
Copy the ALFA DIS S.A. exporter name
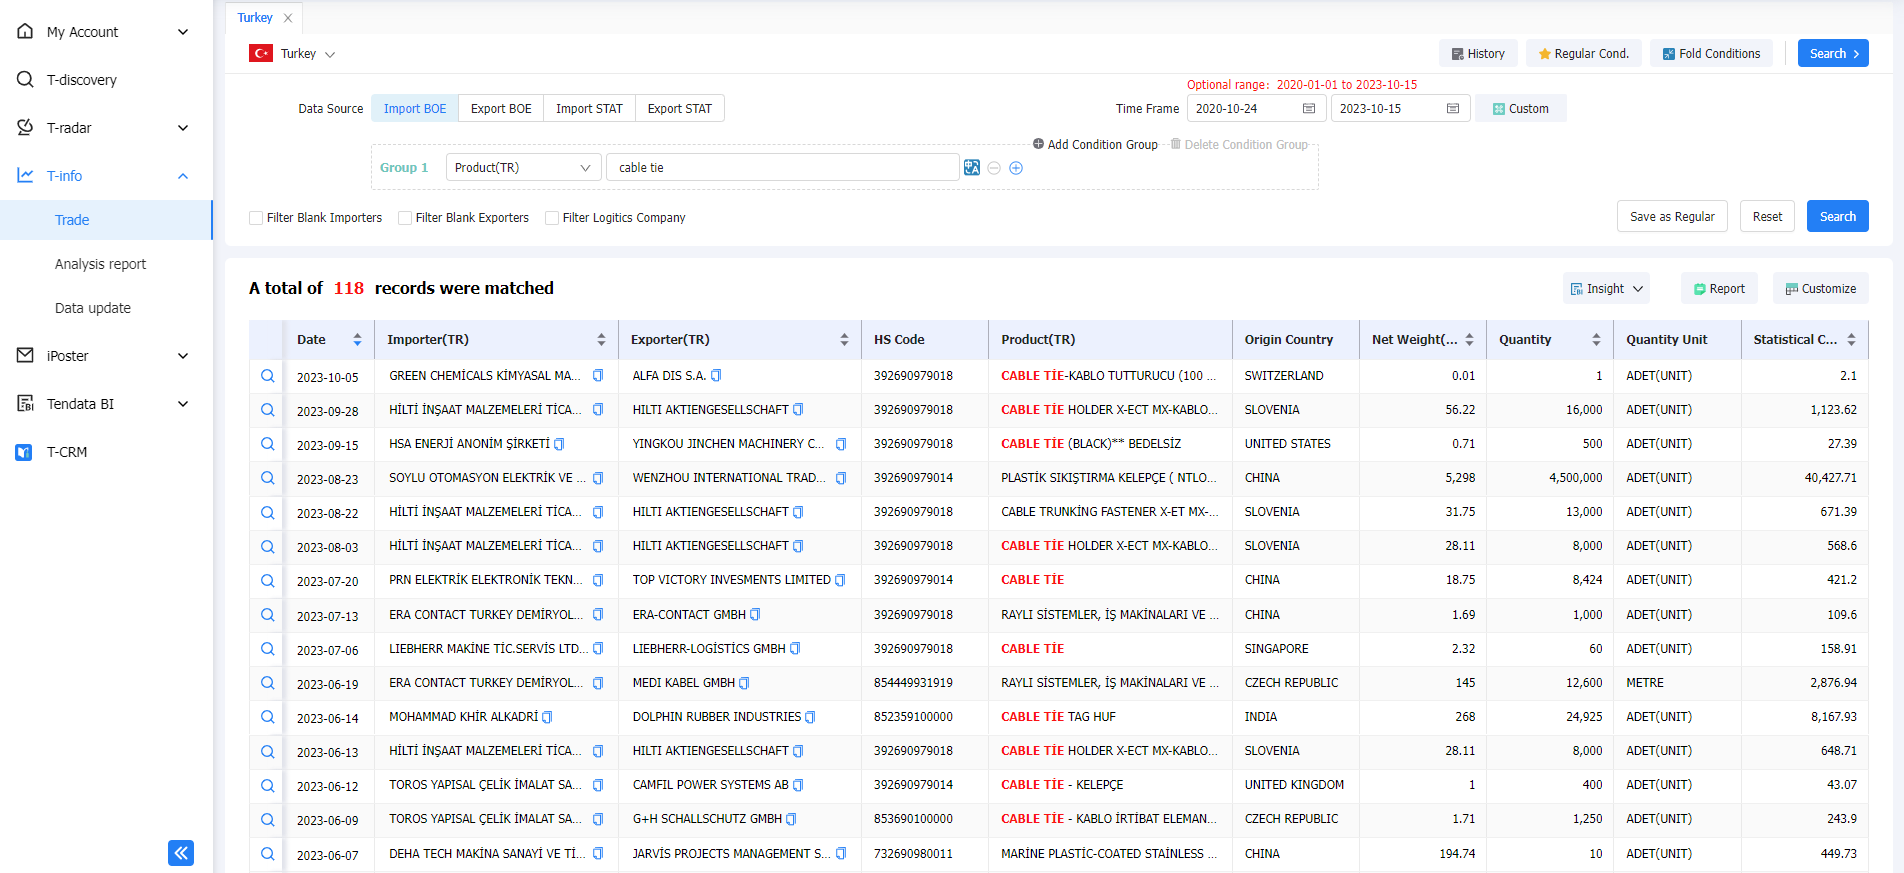pos(716,376)
